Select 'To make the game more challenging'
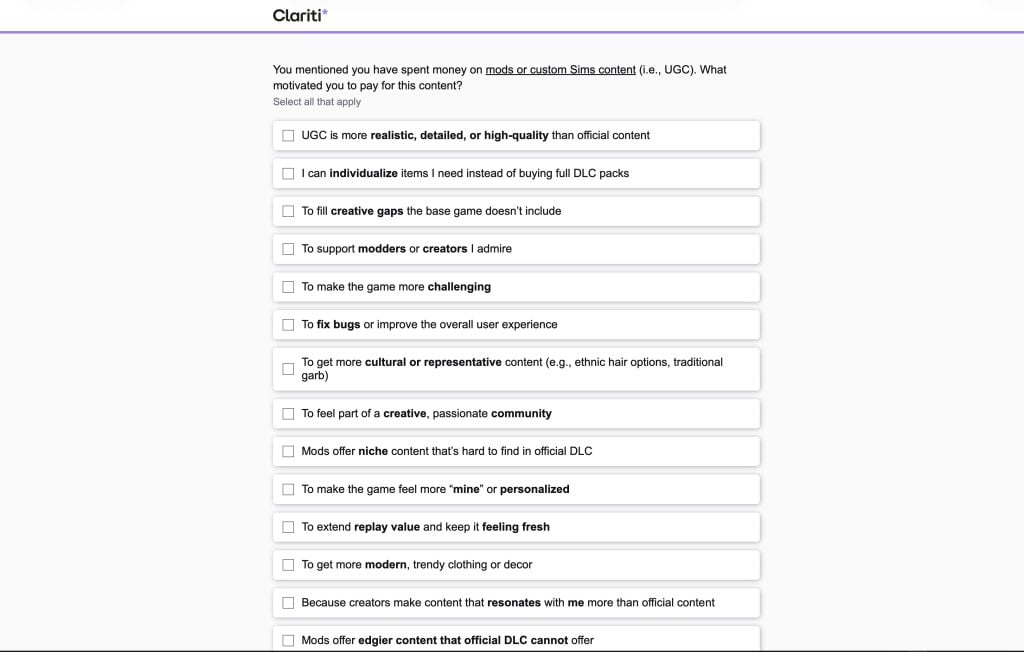Viewport: 1024px width, 652px height. tap(289, 287)
